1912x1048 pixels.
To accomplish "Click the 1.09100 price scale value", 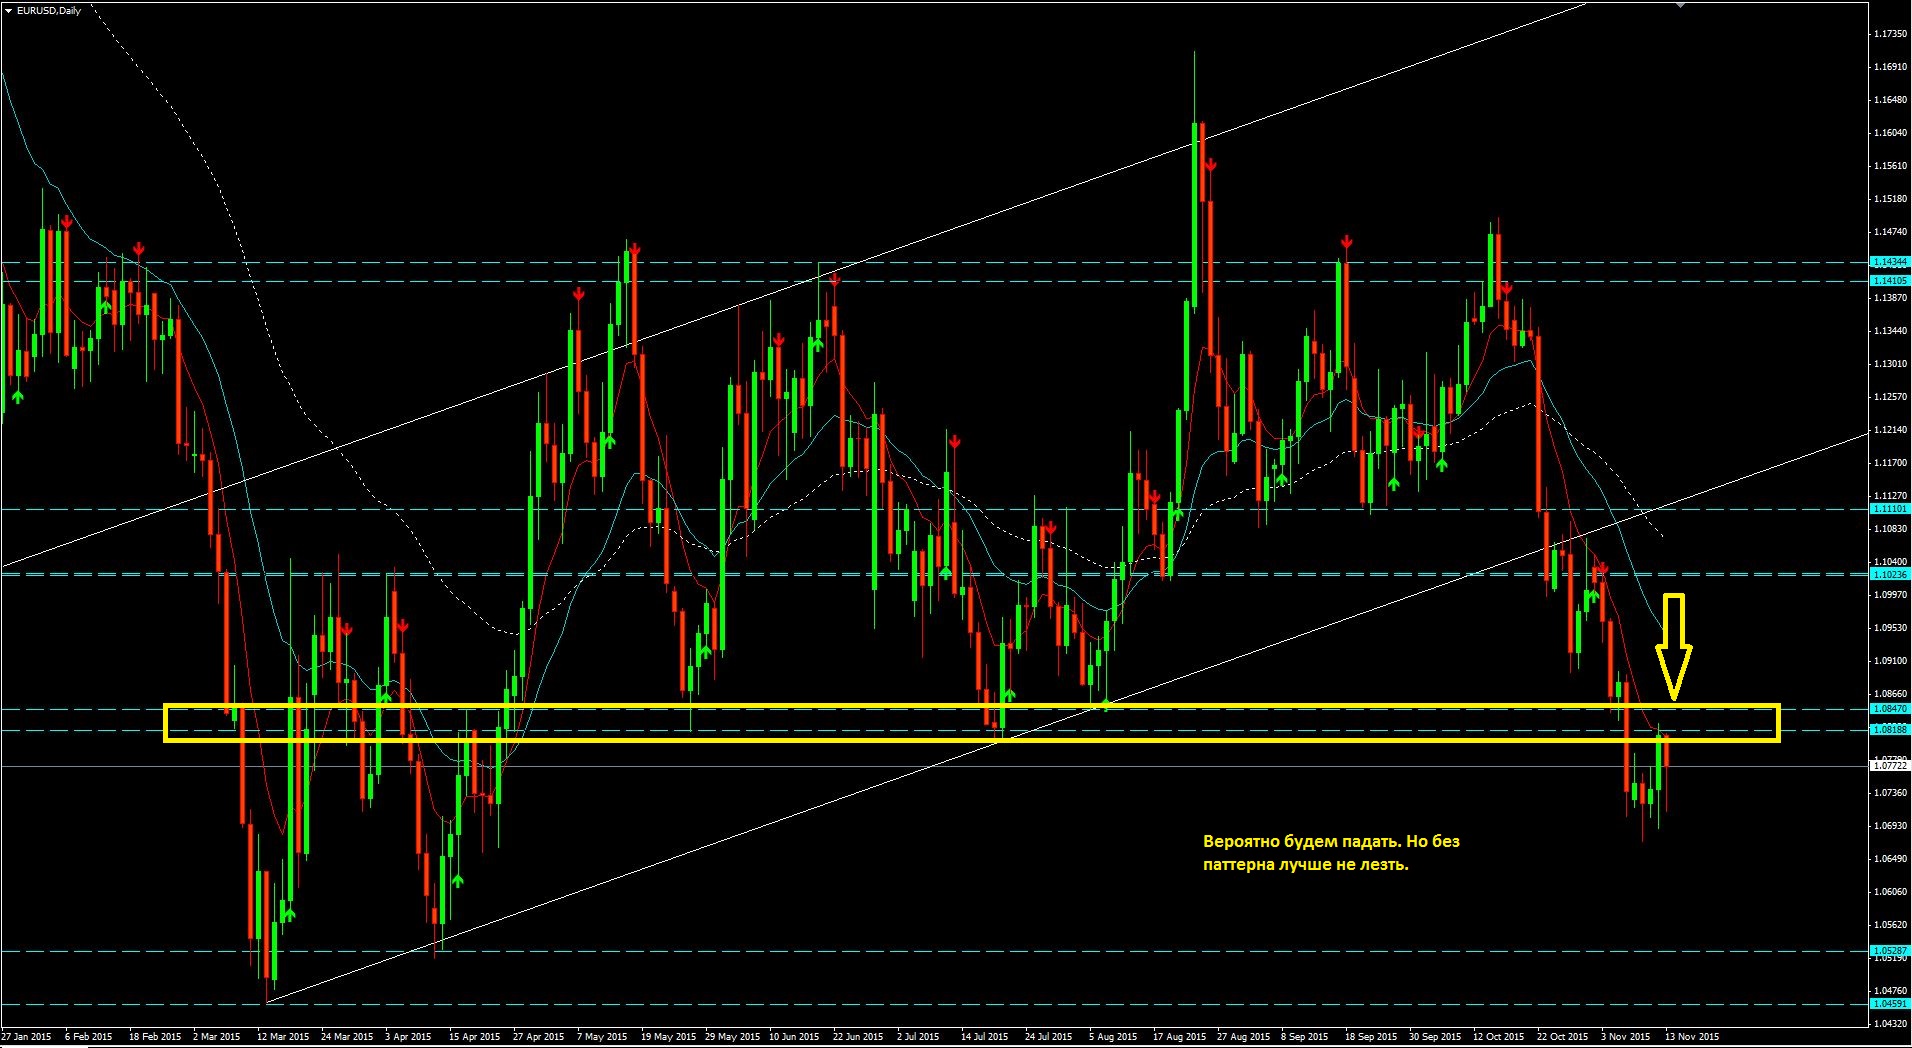I will click(1889, 661).
